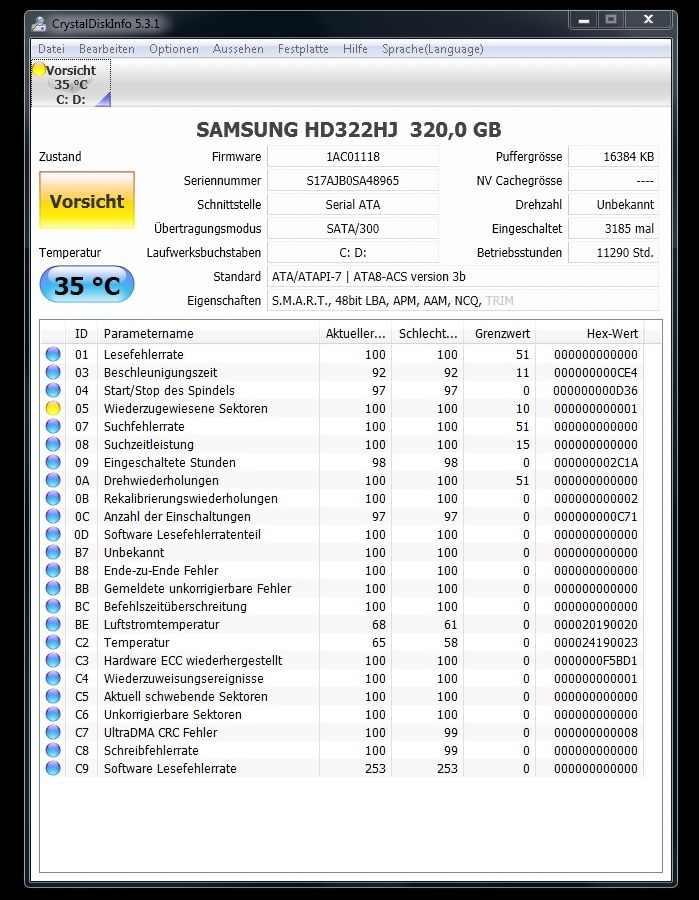
Task: Click status icon for Gemeldete unkorrigierbare Fehler
Action: point(53,588)
